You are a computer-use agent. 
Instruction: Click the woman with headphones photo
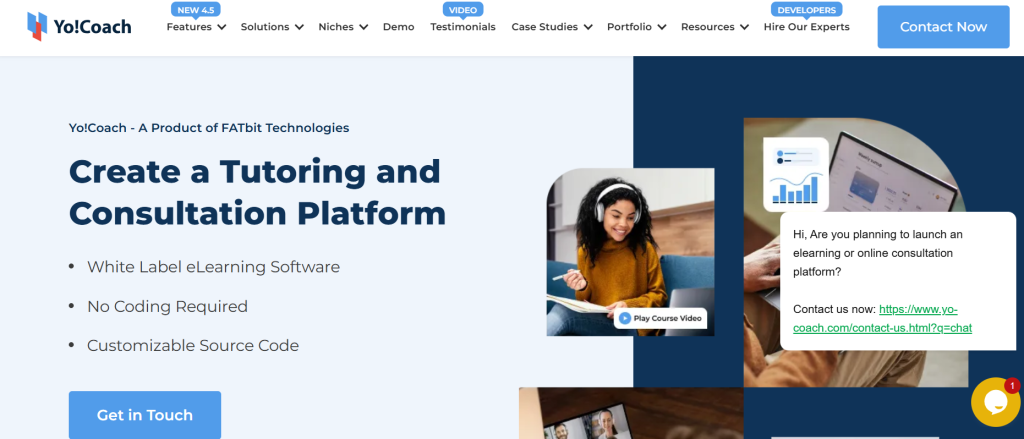630,252
